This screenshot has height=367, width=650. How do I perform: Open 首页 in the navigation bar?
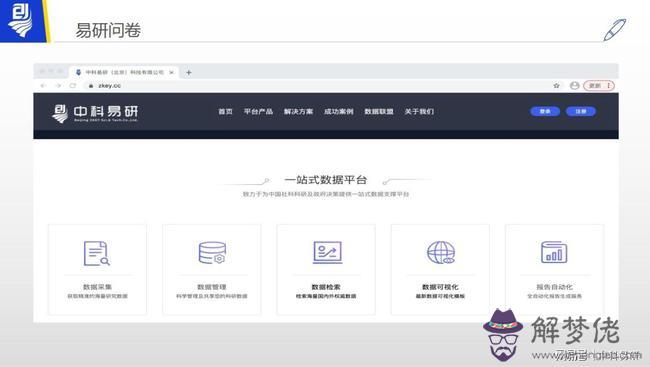225,112
